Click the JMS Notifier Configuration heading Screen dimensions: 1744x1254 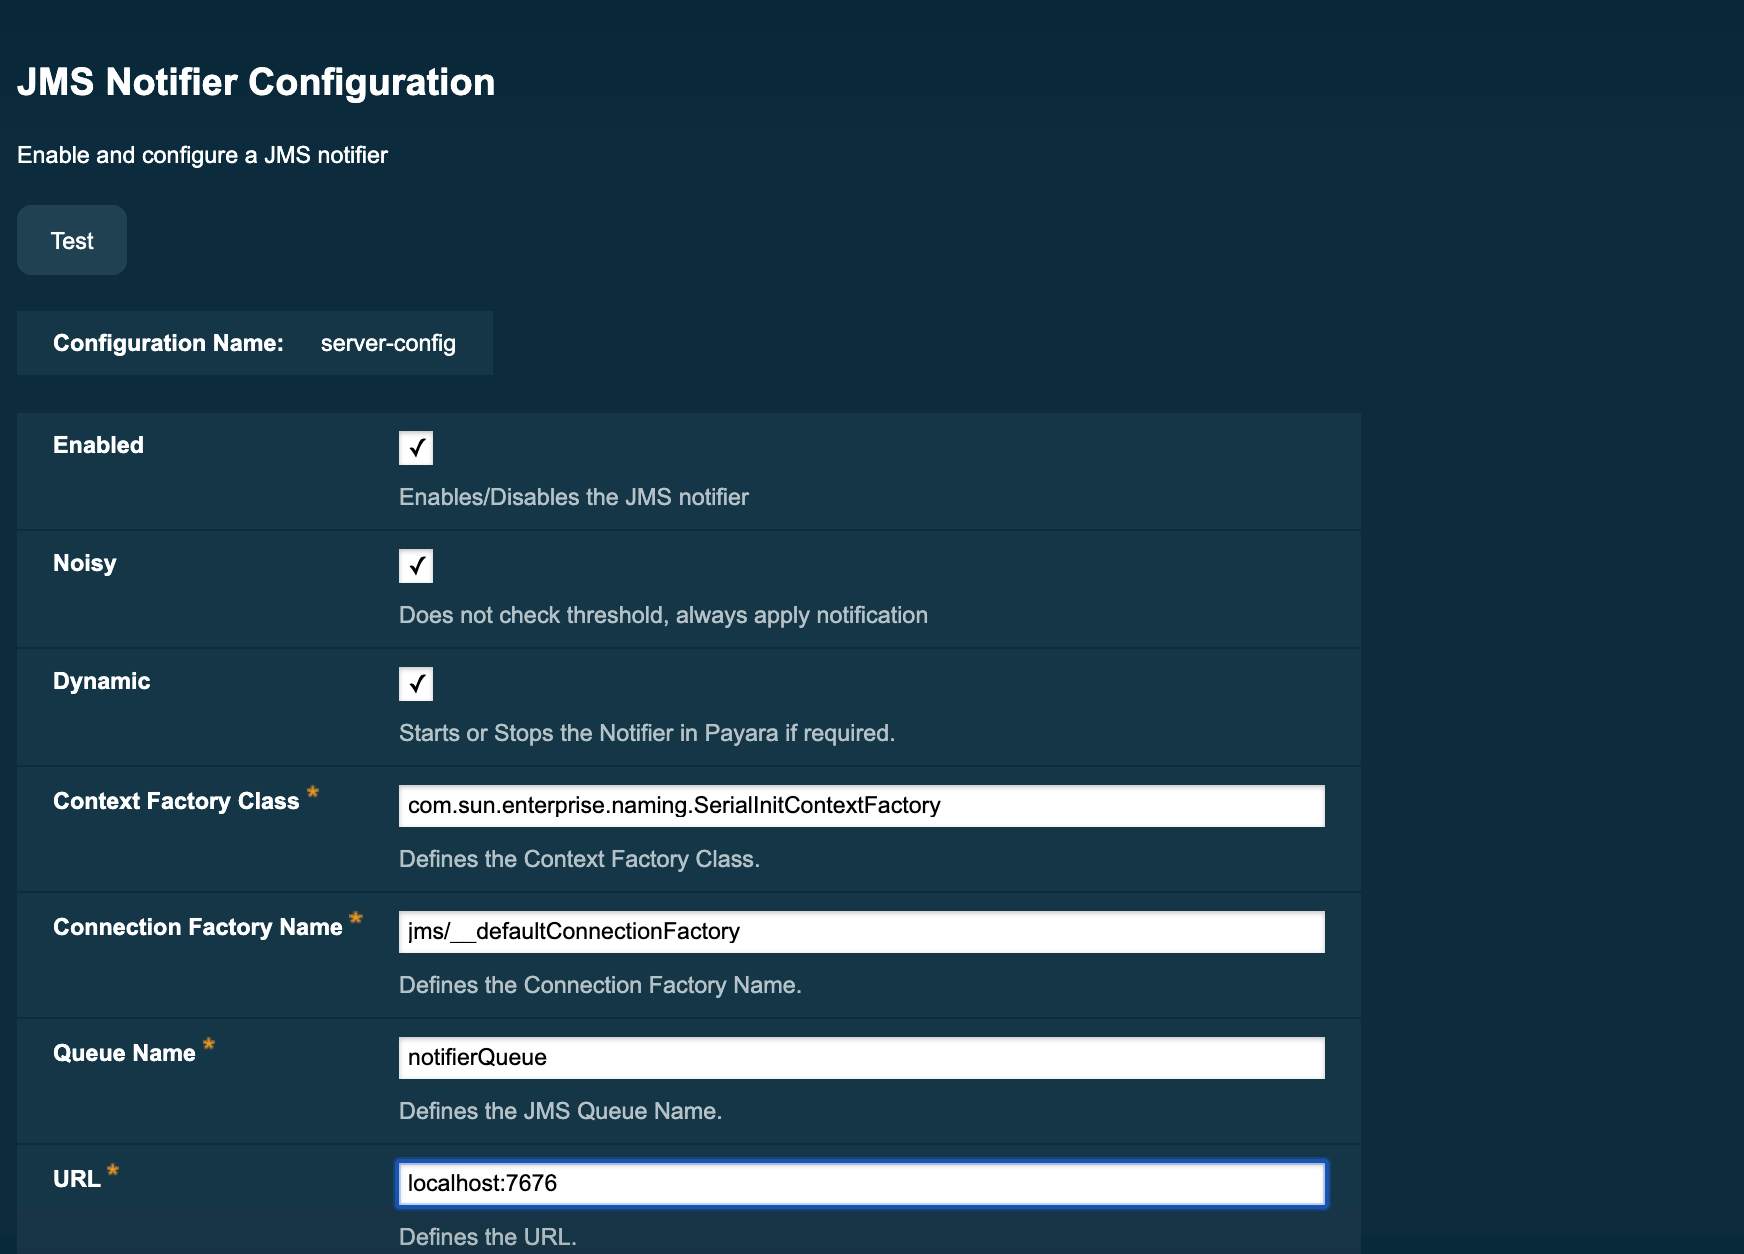256,82
